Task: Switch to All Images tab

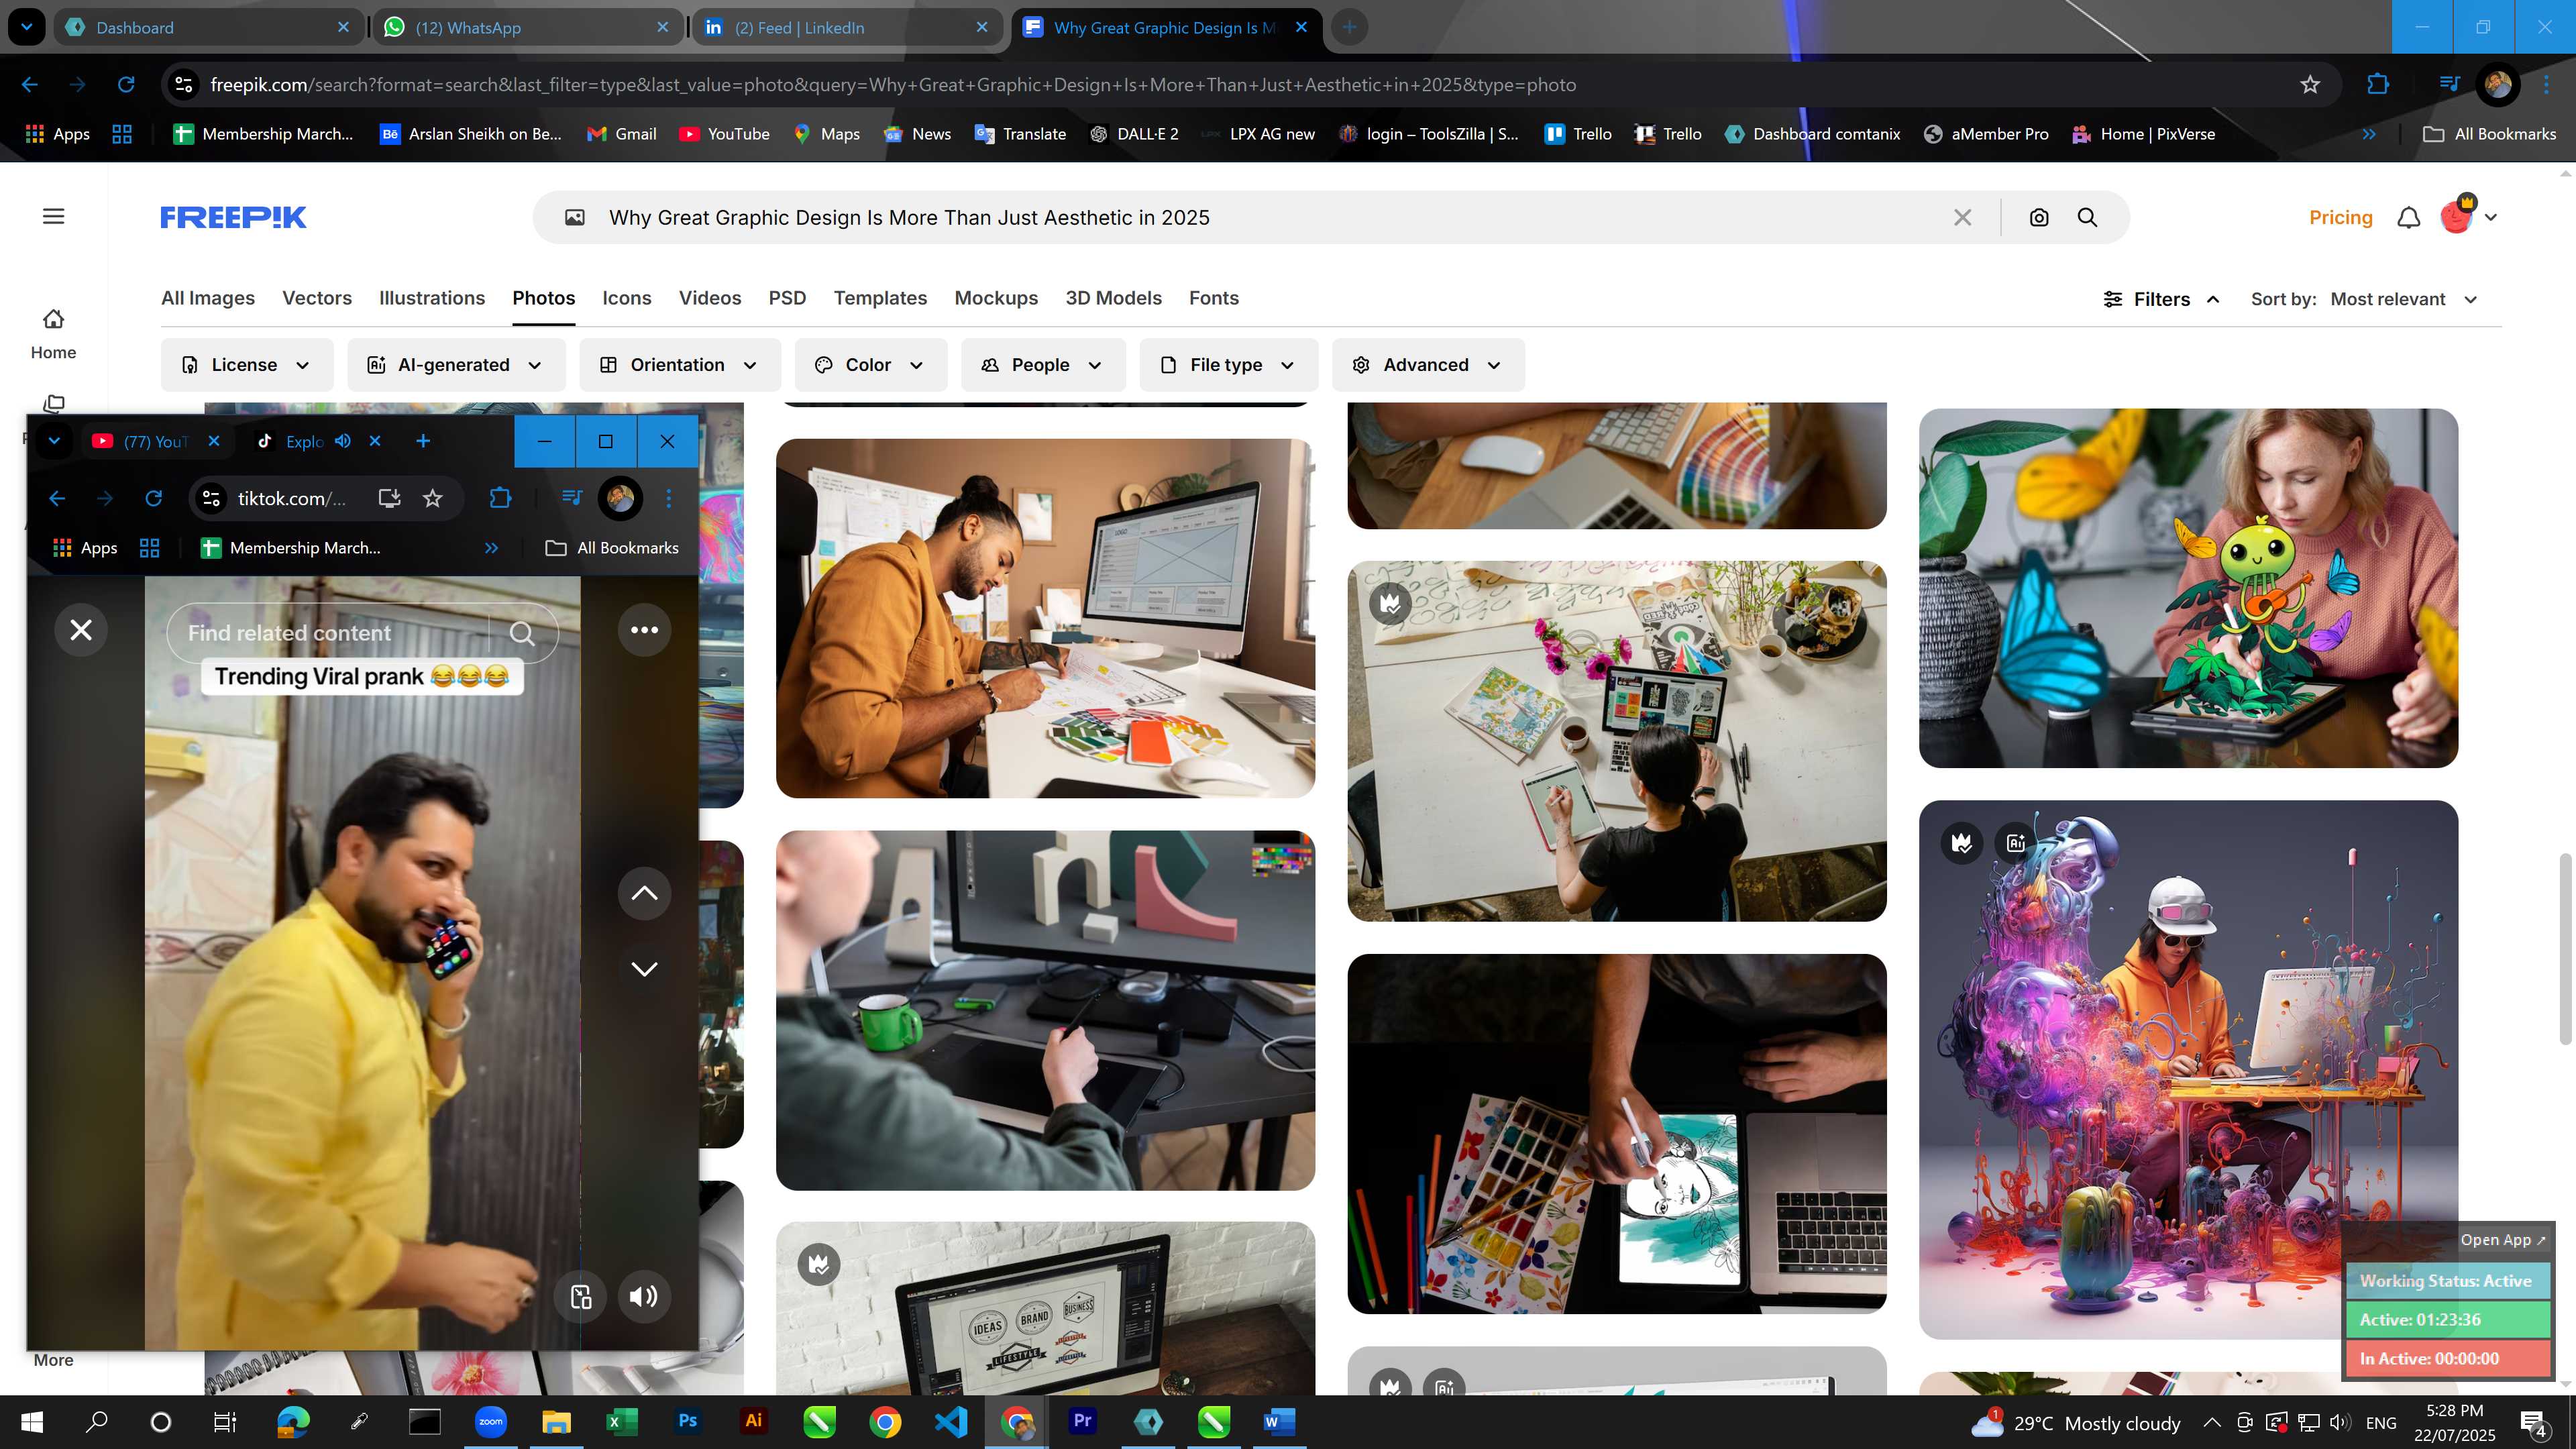Action: [x=207, y=298]
